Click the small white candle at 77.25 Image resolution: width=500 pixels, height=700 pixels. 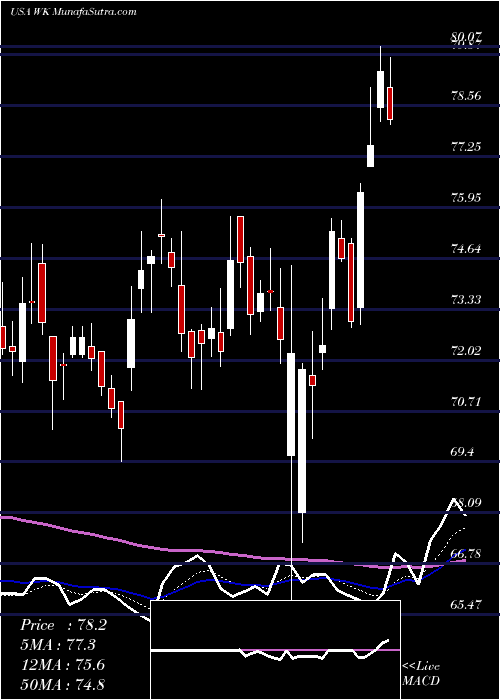371,156
